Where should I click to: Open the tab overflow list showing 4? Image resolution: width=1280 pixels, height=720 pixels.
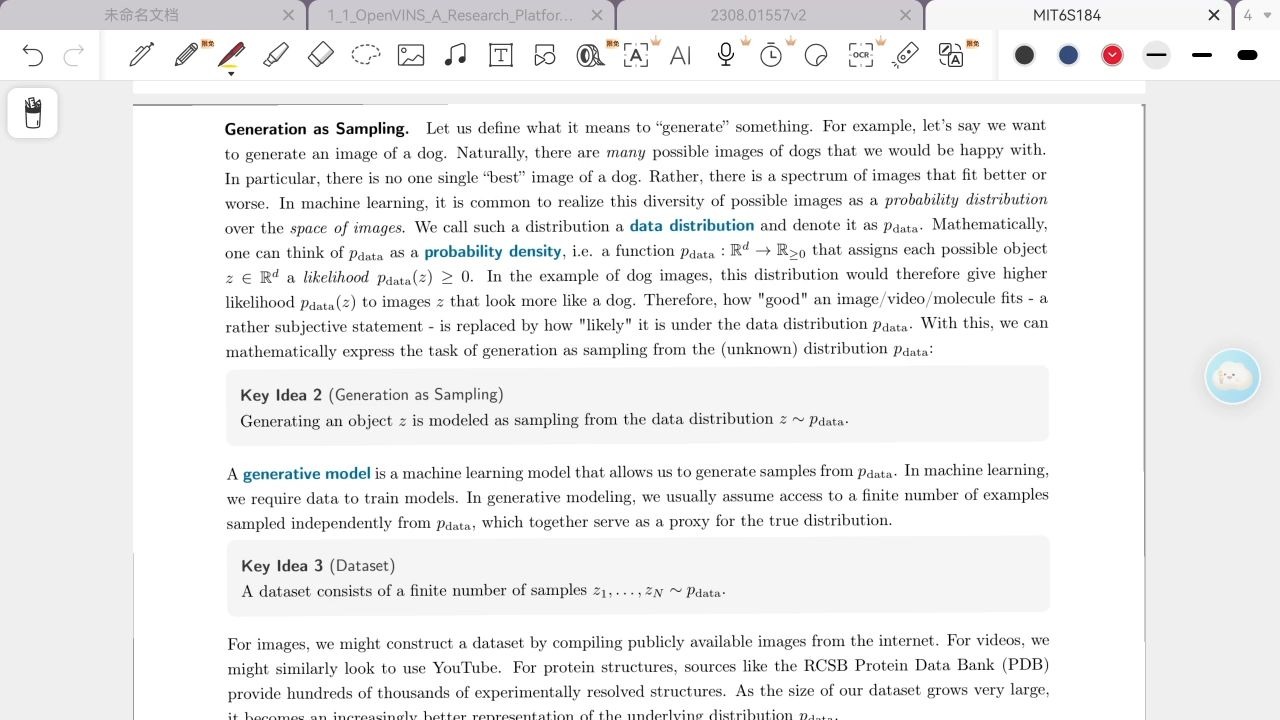[x=1257, y=15]
